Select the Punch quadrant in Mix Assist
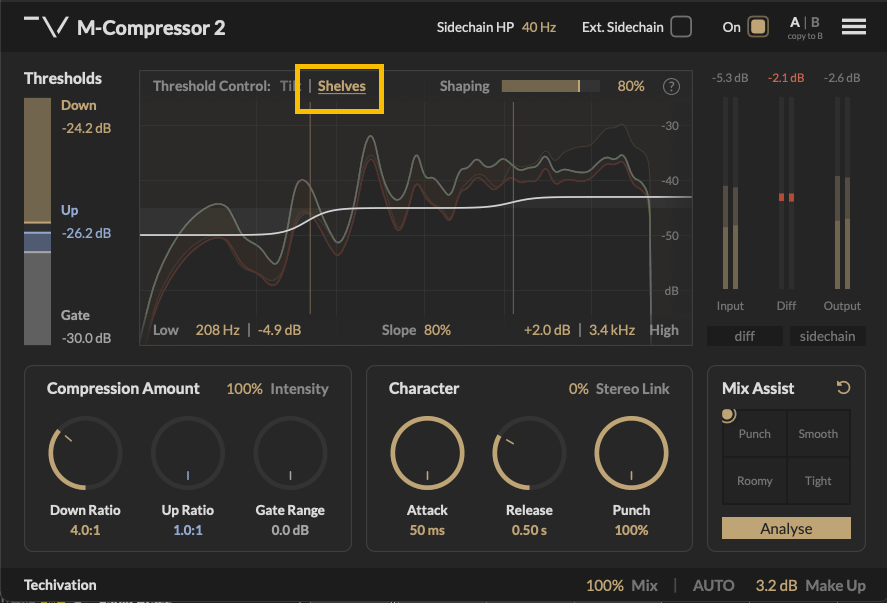Viewport: 887px width, 603px height. click(755, 433)
